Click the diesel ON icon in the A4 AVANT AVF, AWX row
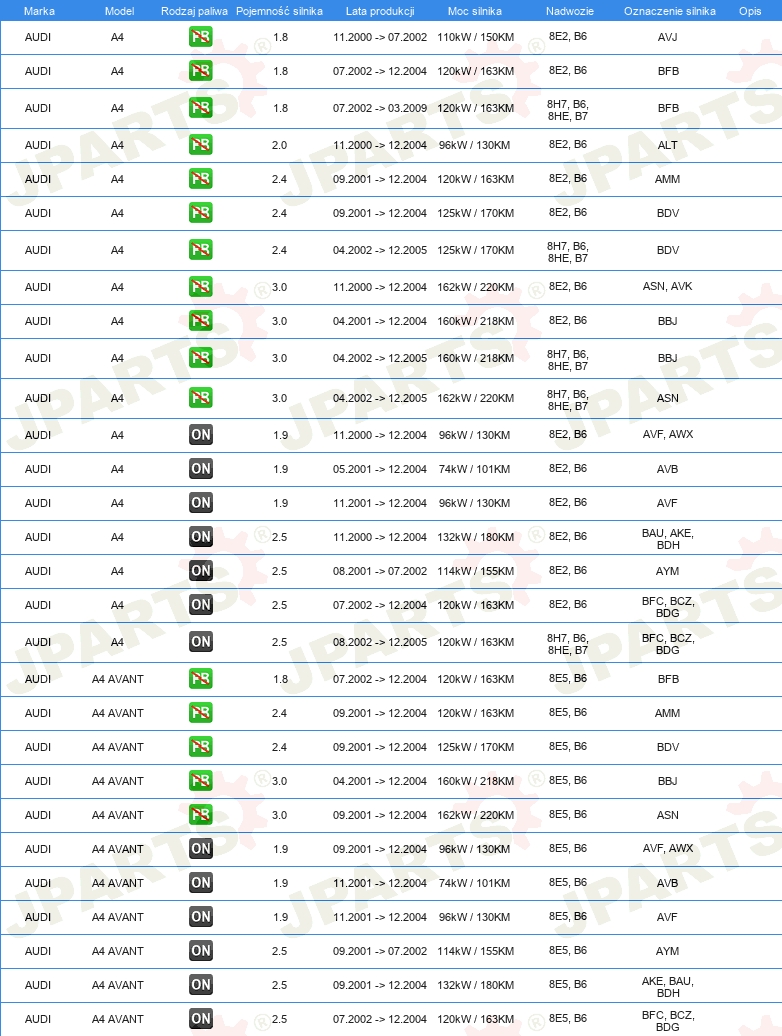The image size is (782, 1036). point(201,848)
